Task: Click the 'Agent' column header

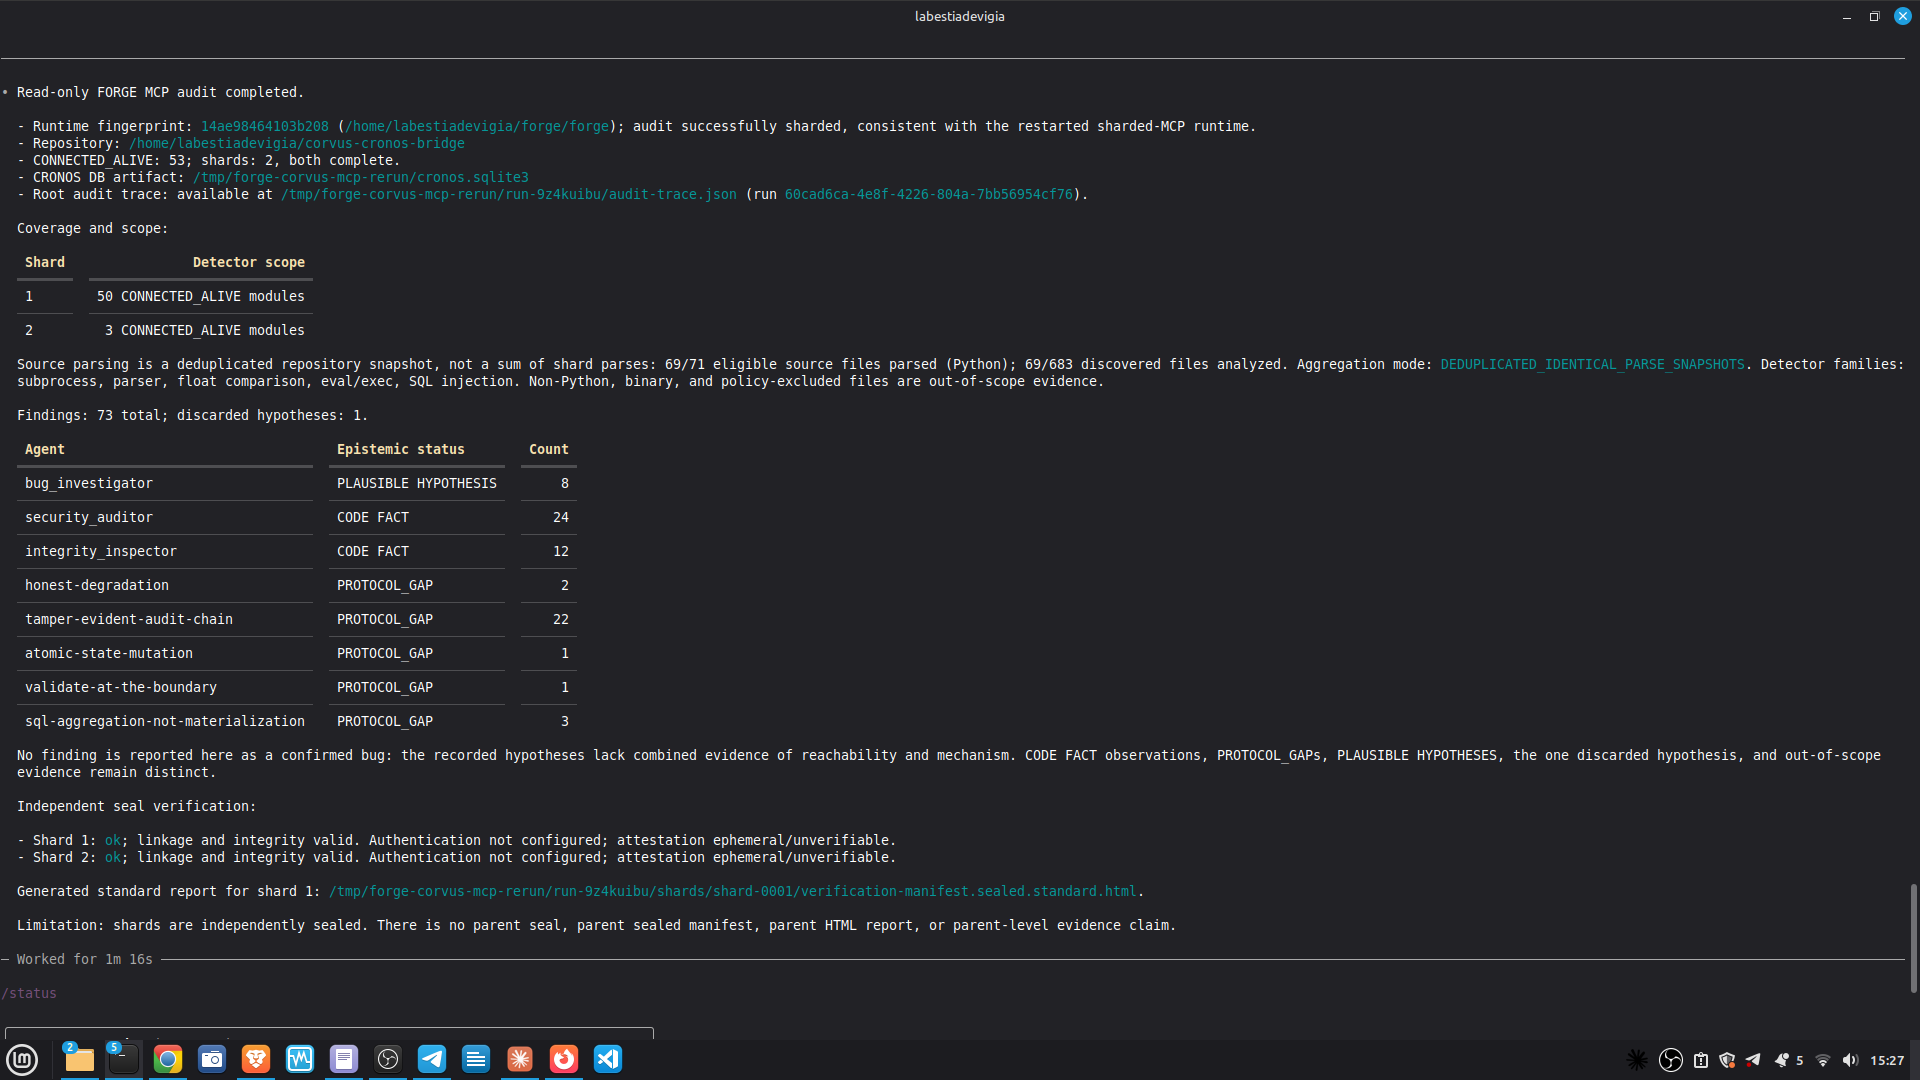Action: [45, 449]
